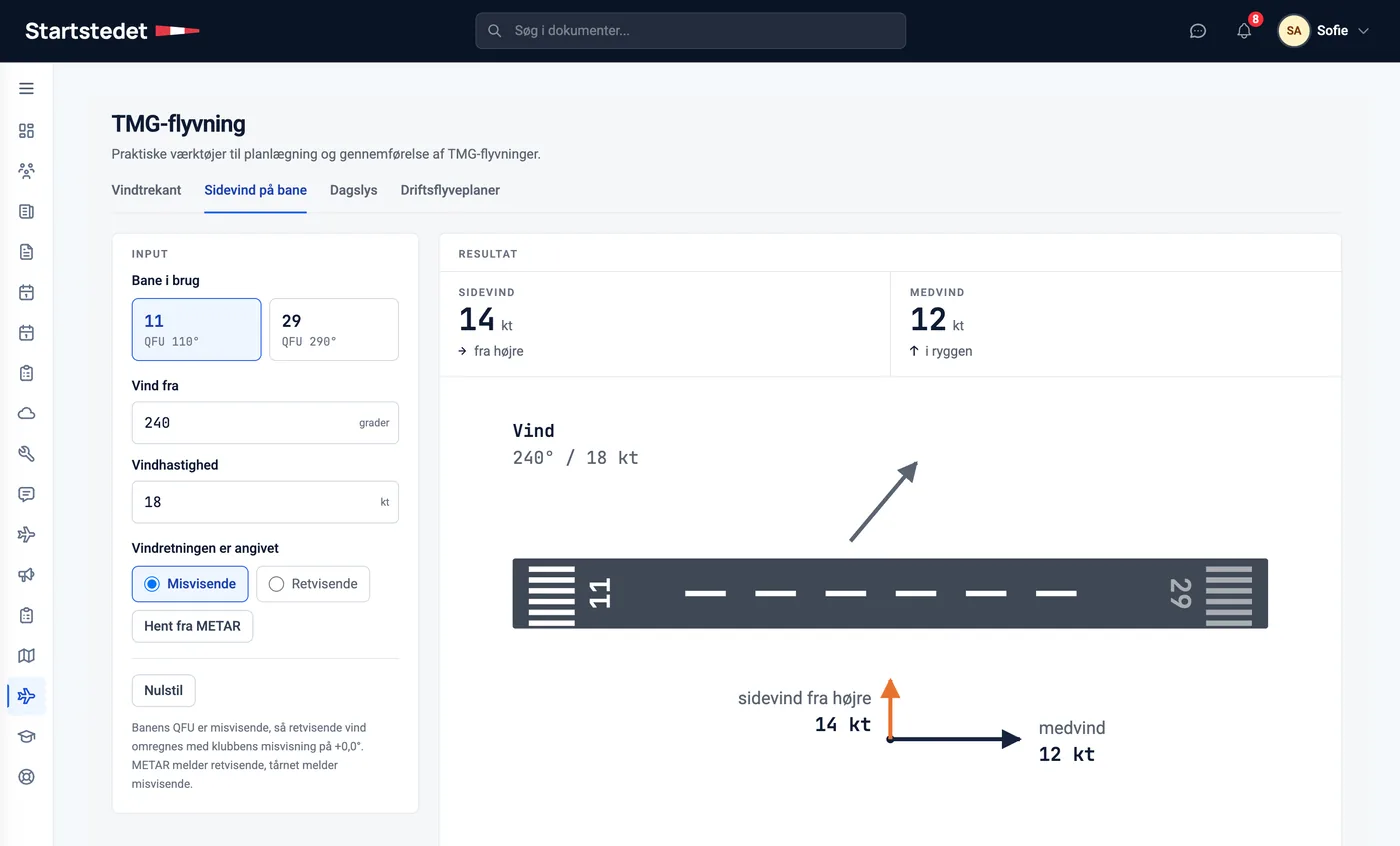The image size is (1400, 846).
Task: Open the lifebuoy help icon in sidebar
Action: (26, 777)
